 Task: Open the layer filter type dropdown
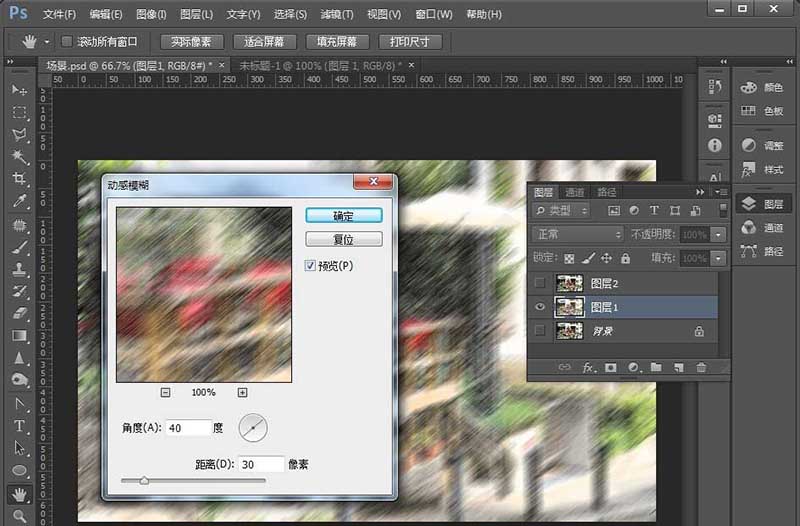coord(561,210)
